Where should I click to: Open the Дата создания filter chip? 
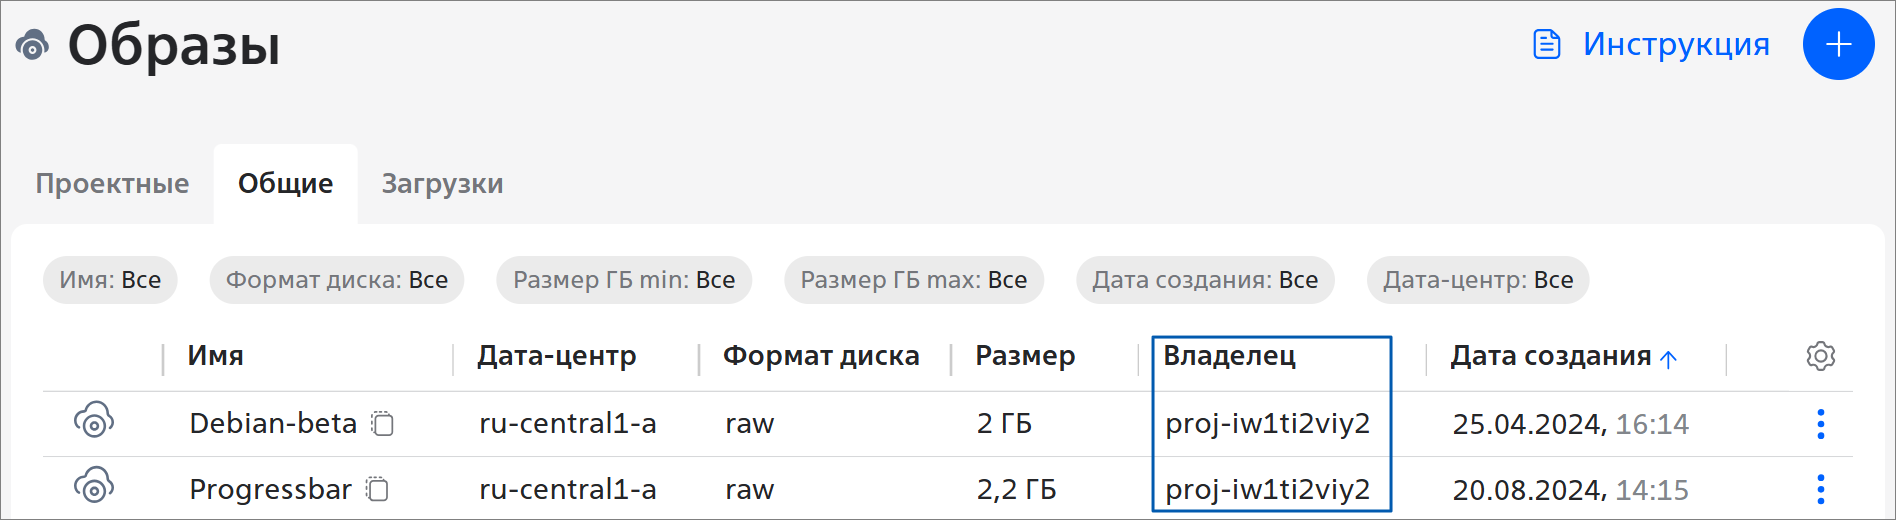(x=1204, y=280)
